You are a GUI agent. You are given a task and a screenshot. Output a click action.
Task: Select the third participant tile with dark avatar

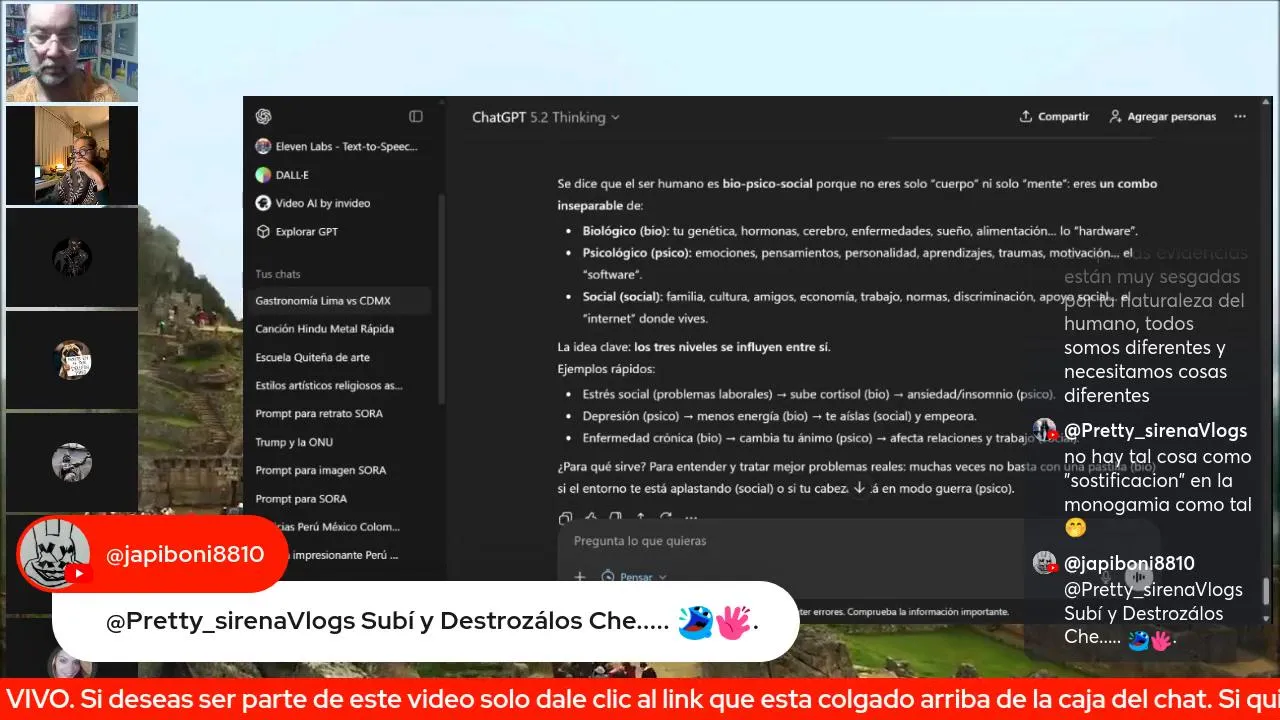(72, 257)
